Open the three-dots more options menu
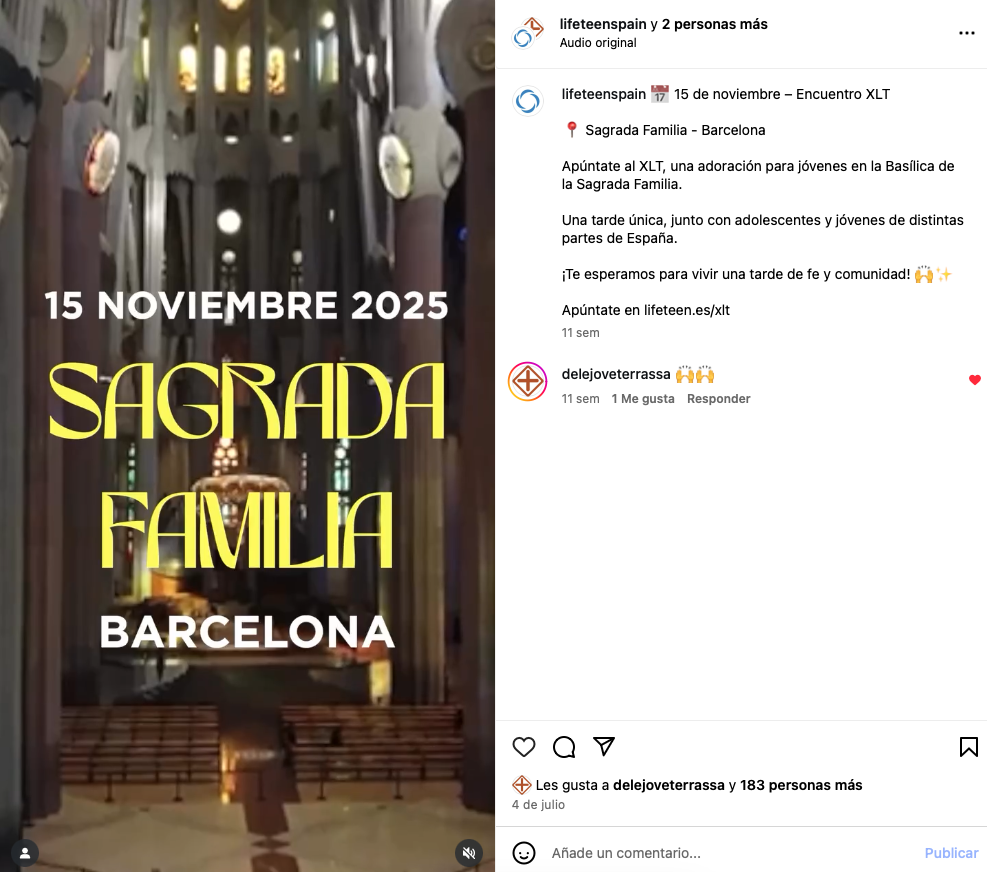The width and height of the screenshot is (987, 872). coord(967,33)
